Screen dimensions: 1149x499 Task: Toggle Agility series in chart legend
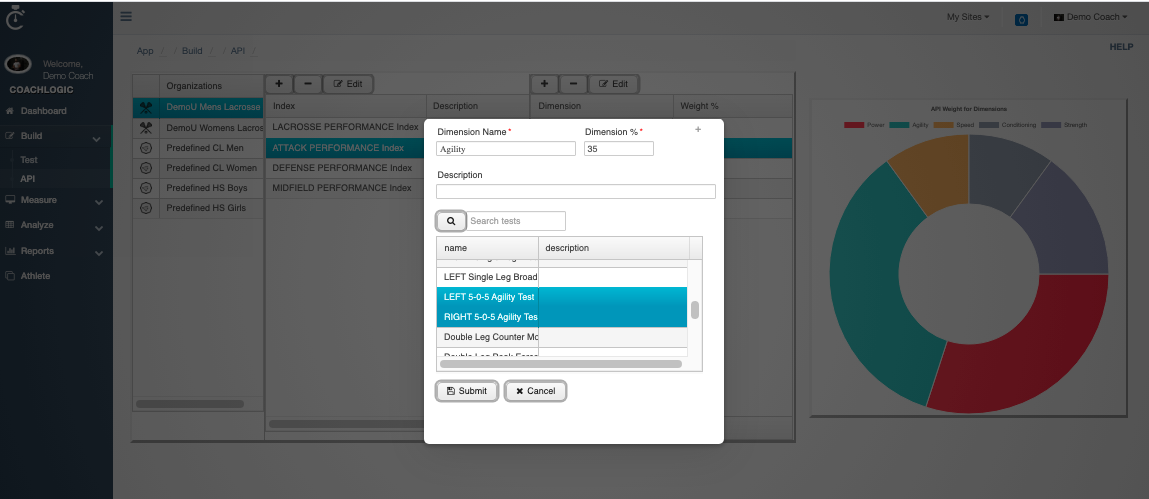pos(920,125)
